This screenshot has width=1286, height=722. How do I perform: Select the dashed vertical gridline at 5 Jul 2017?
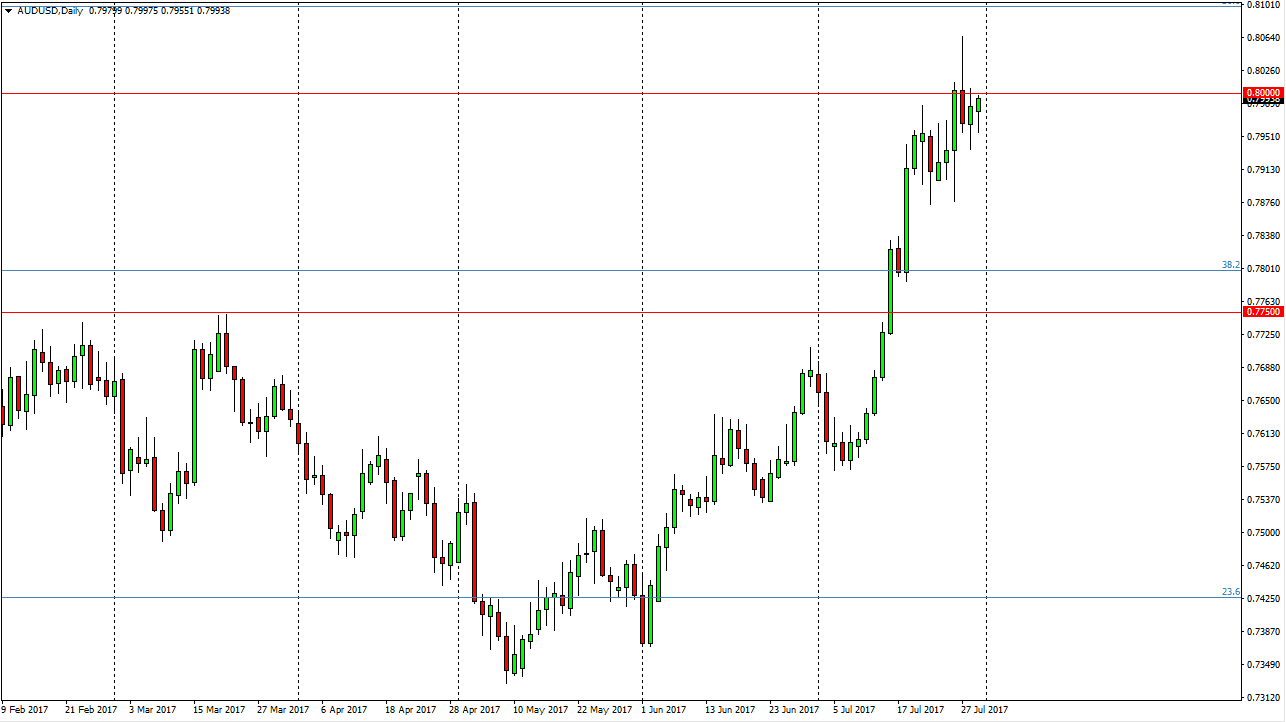click(818, 400)
